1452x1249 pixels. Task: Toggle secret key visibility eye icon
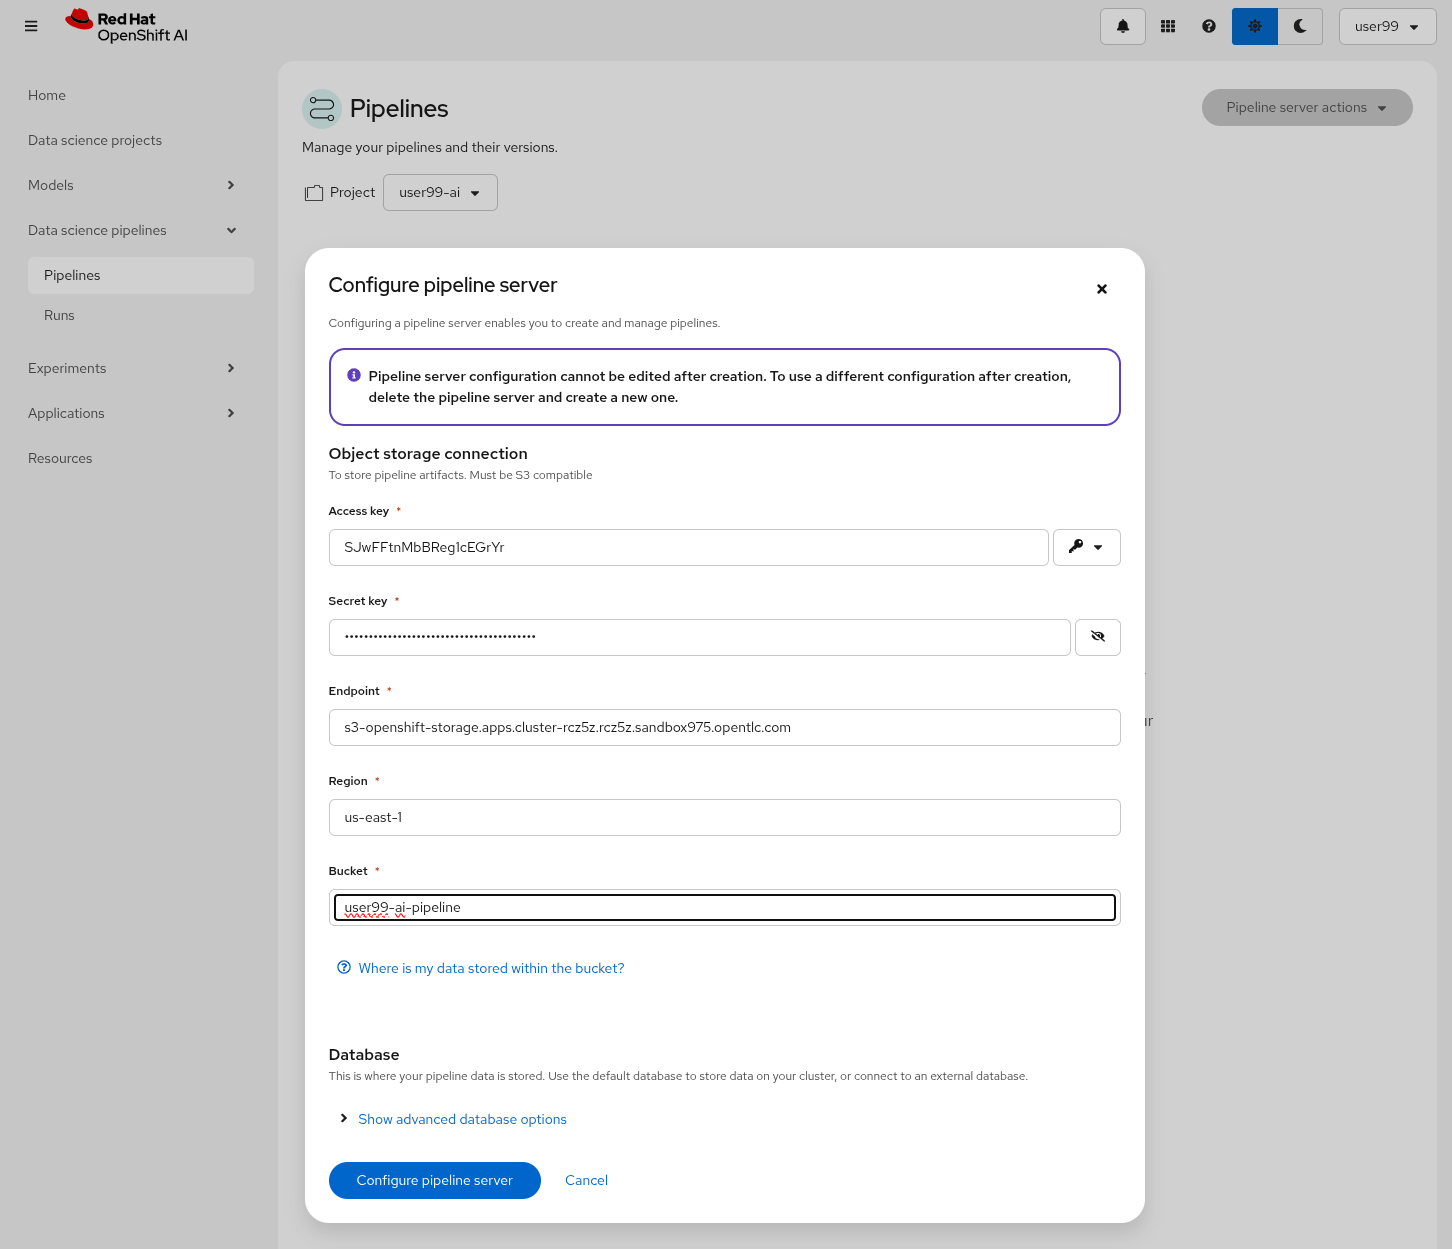pyautogui.click(x=1098, y=637)
